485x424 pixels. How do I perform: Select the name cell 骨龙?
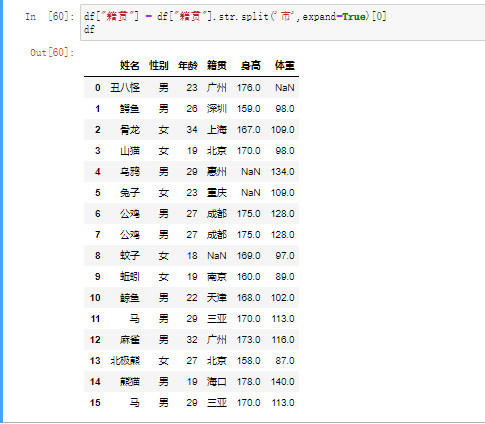(x=130, y=130)
